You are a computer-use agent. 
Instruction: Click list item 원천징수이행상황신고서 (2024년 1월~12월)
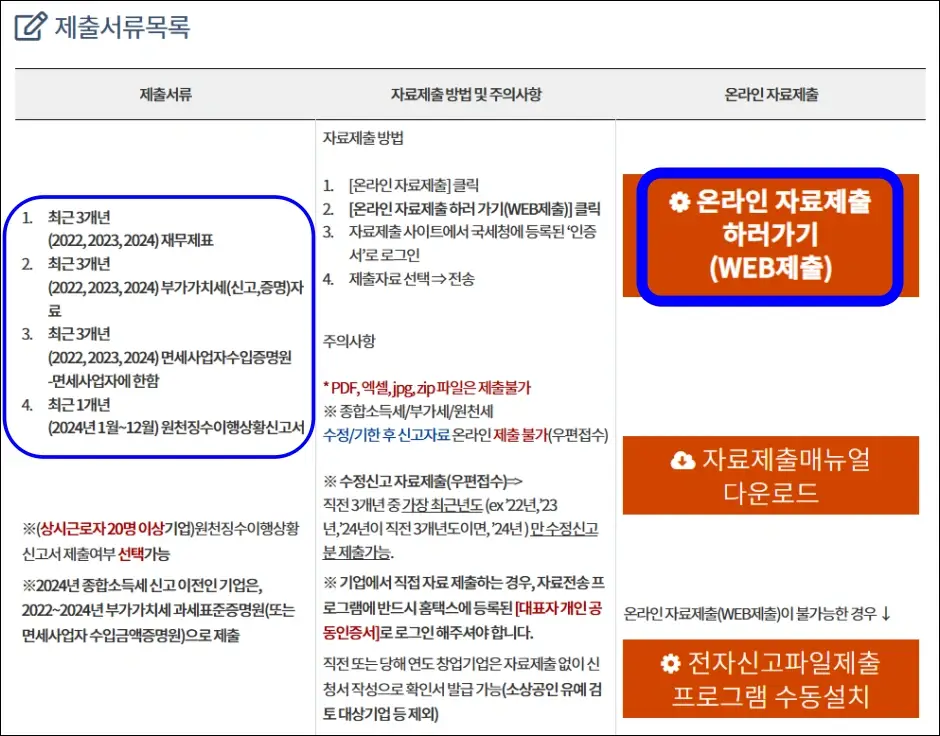click(x=176, y=427)
